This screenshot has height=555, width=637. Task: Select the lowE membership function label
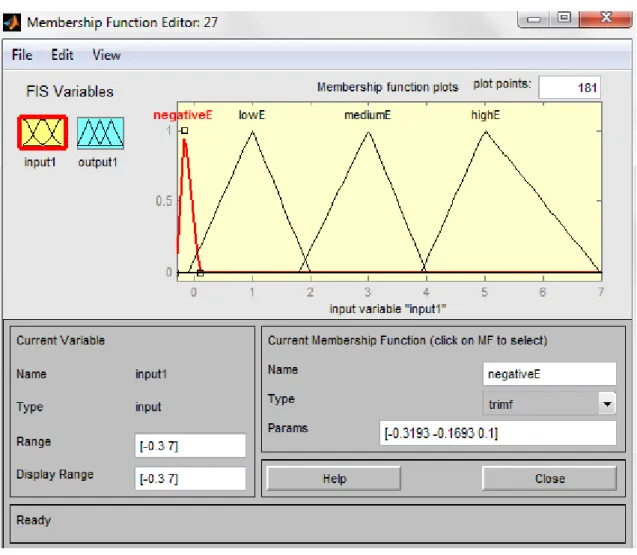pyautogui.click(x=252, y=115)
